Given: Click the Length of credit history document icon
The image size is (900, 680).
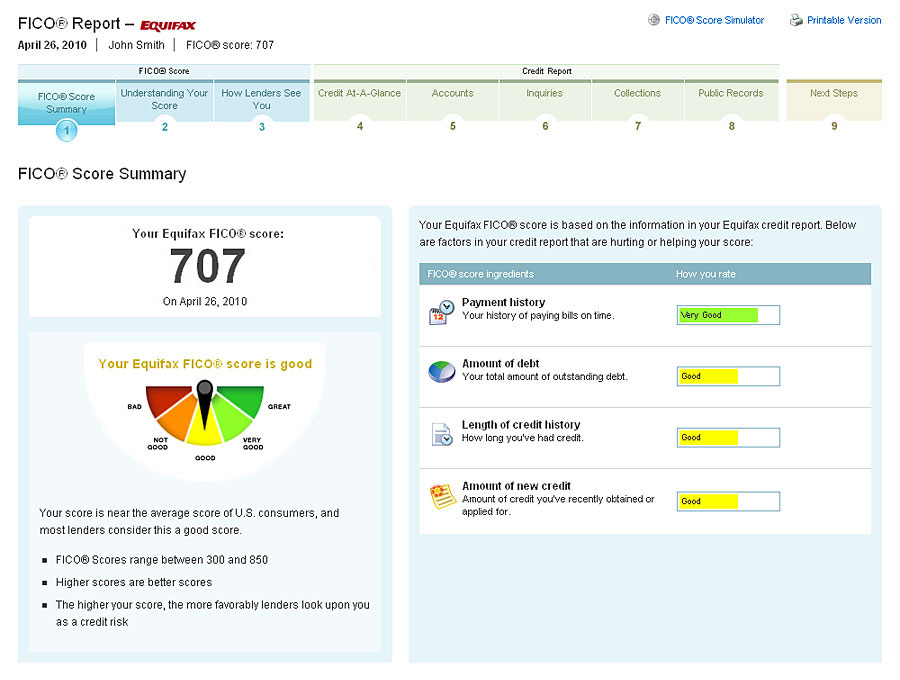Looking at the screenshot, I should [442, 434].
